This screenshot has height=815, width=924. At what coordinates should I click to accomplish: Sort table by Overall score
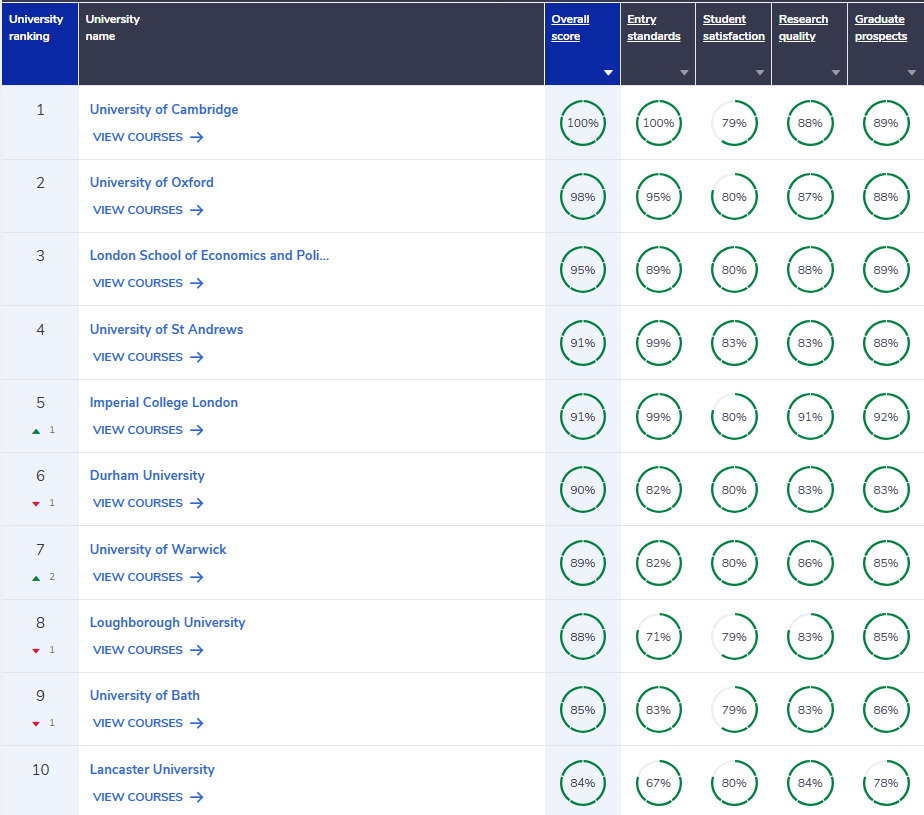[x=570, y=28]
